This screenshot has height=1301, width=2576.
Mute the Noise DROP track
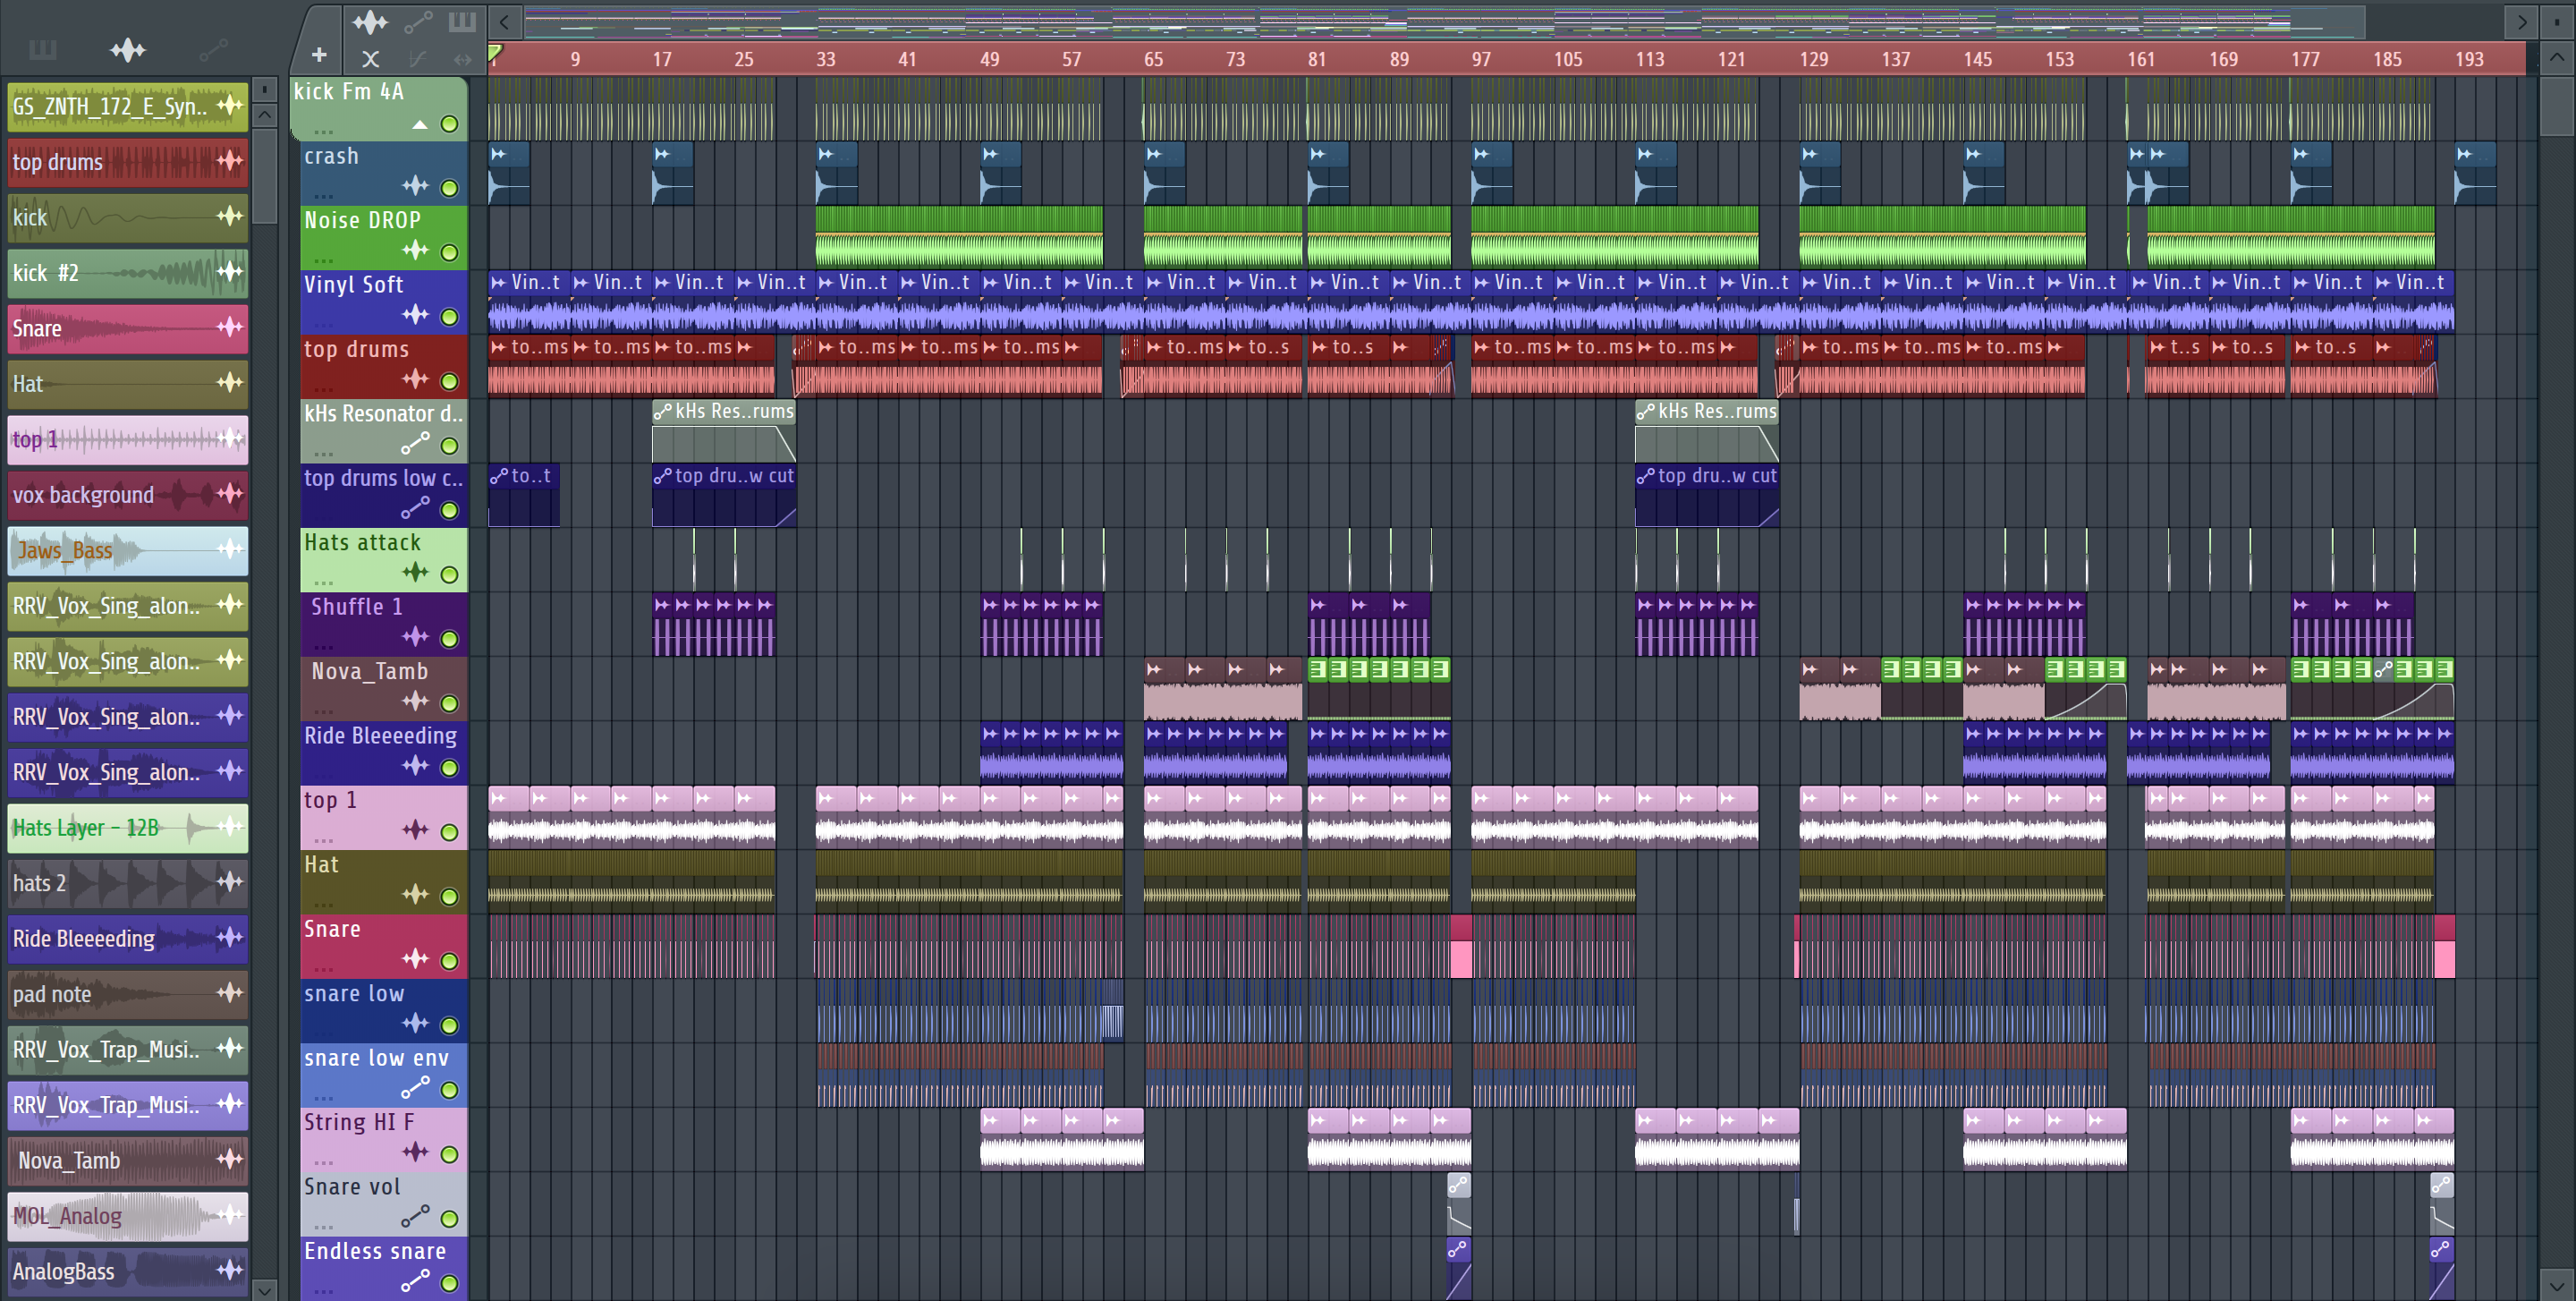pyautogui.click(x=450, y=253)
